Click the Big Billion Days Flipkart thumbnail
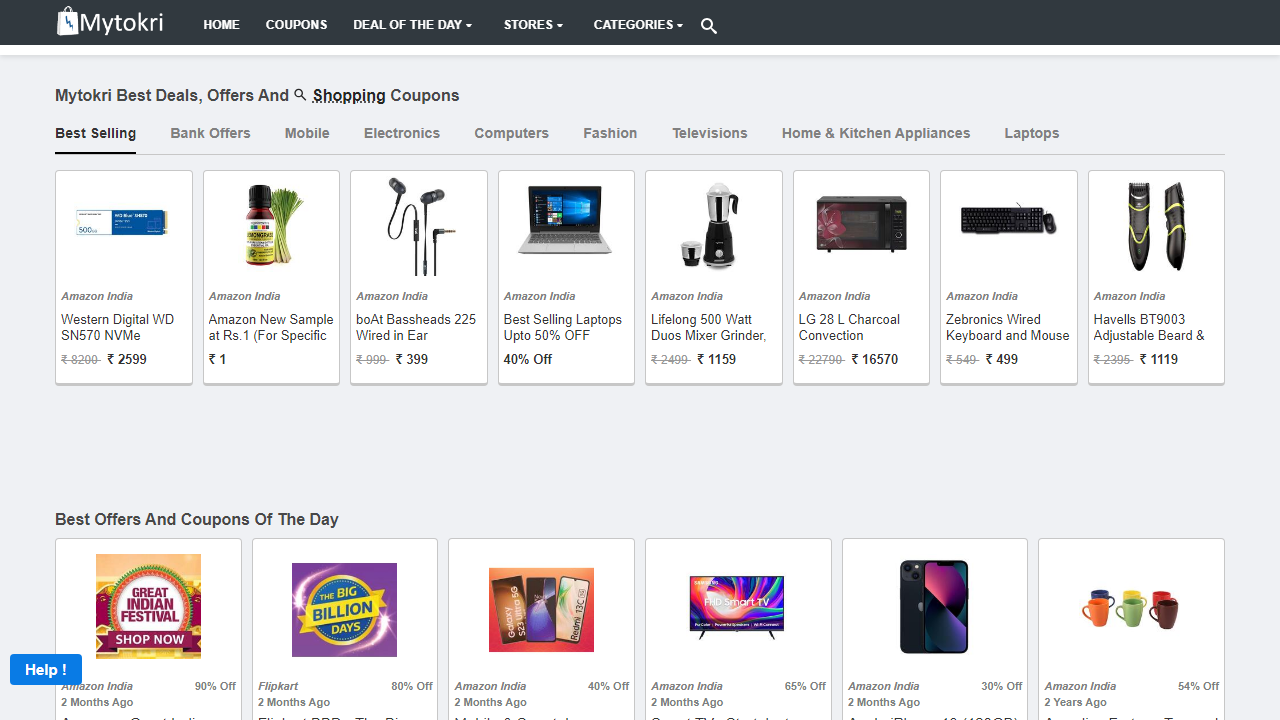This screenshot has width=1280, height=720. point(344,609)
